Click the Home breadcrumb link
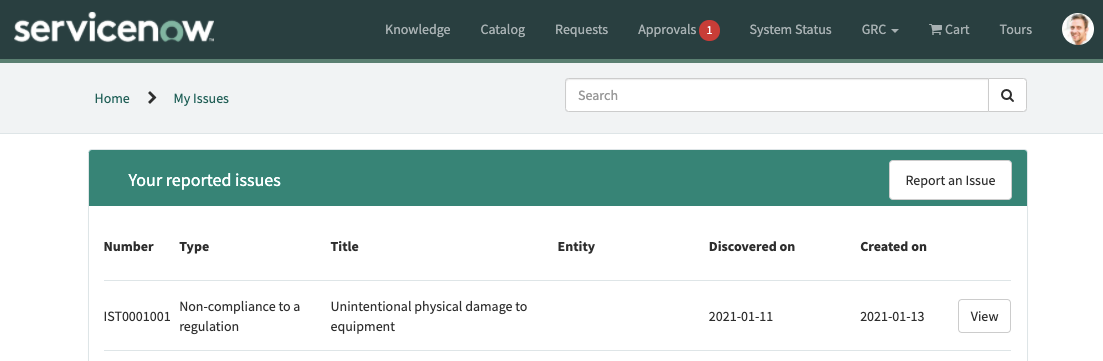The image size is (1103, 361). 112,99
